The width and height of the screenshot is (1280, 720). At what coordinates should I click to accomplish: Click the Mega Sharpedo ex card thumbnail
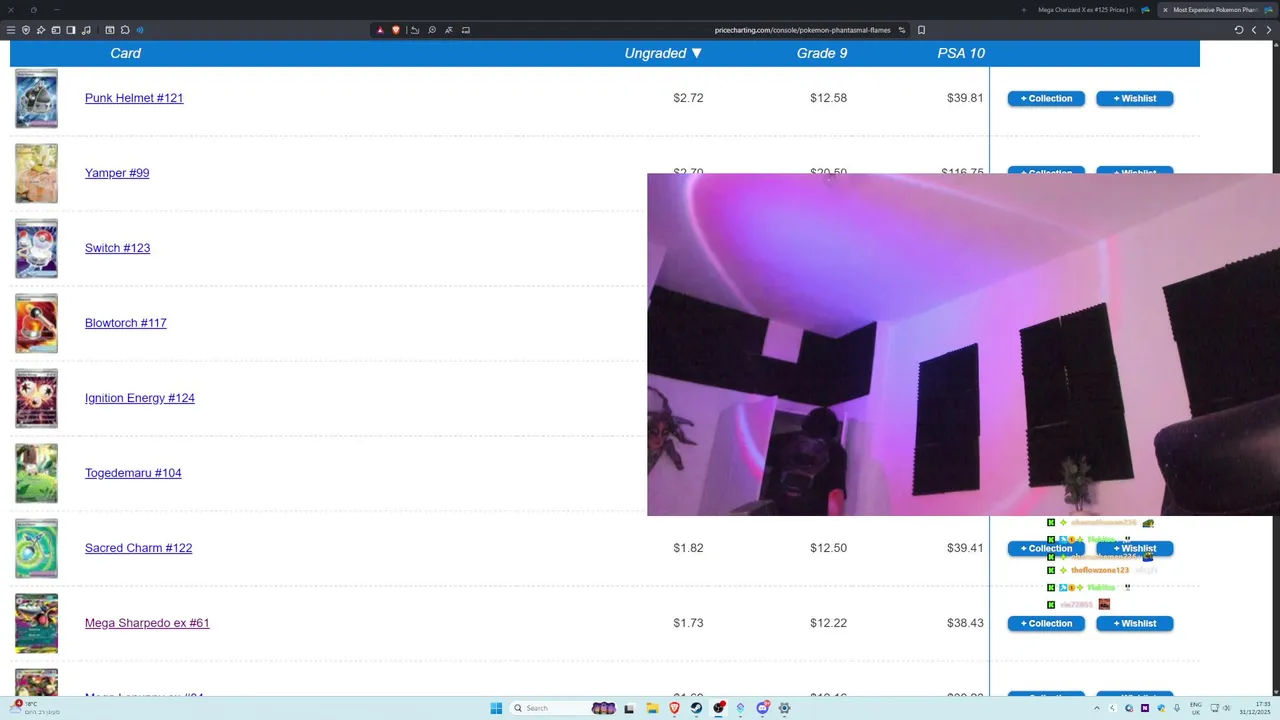point(36,623)
